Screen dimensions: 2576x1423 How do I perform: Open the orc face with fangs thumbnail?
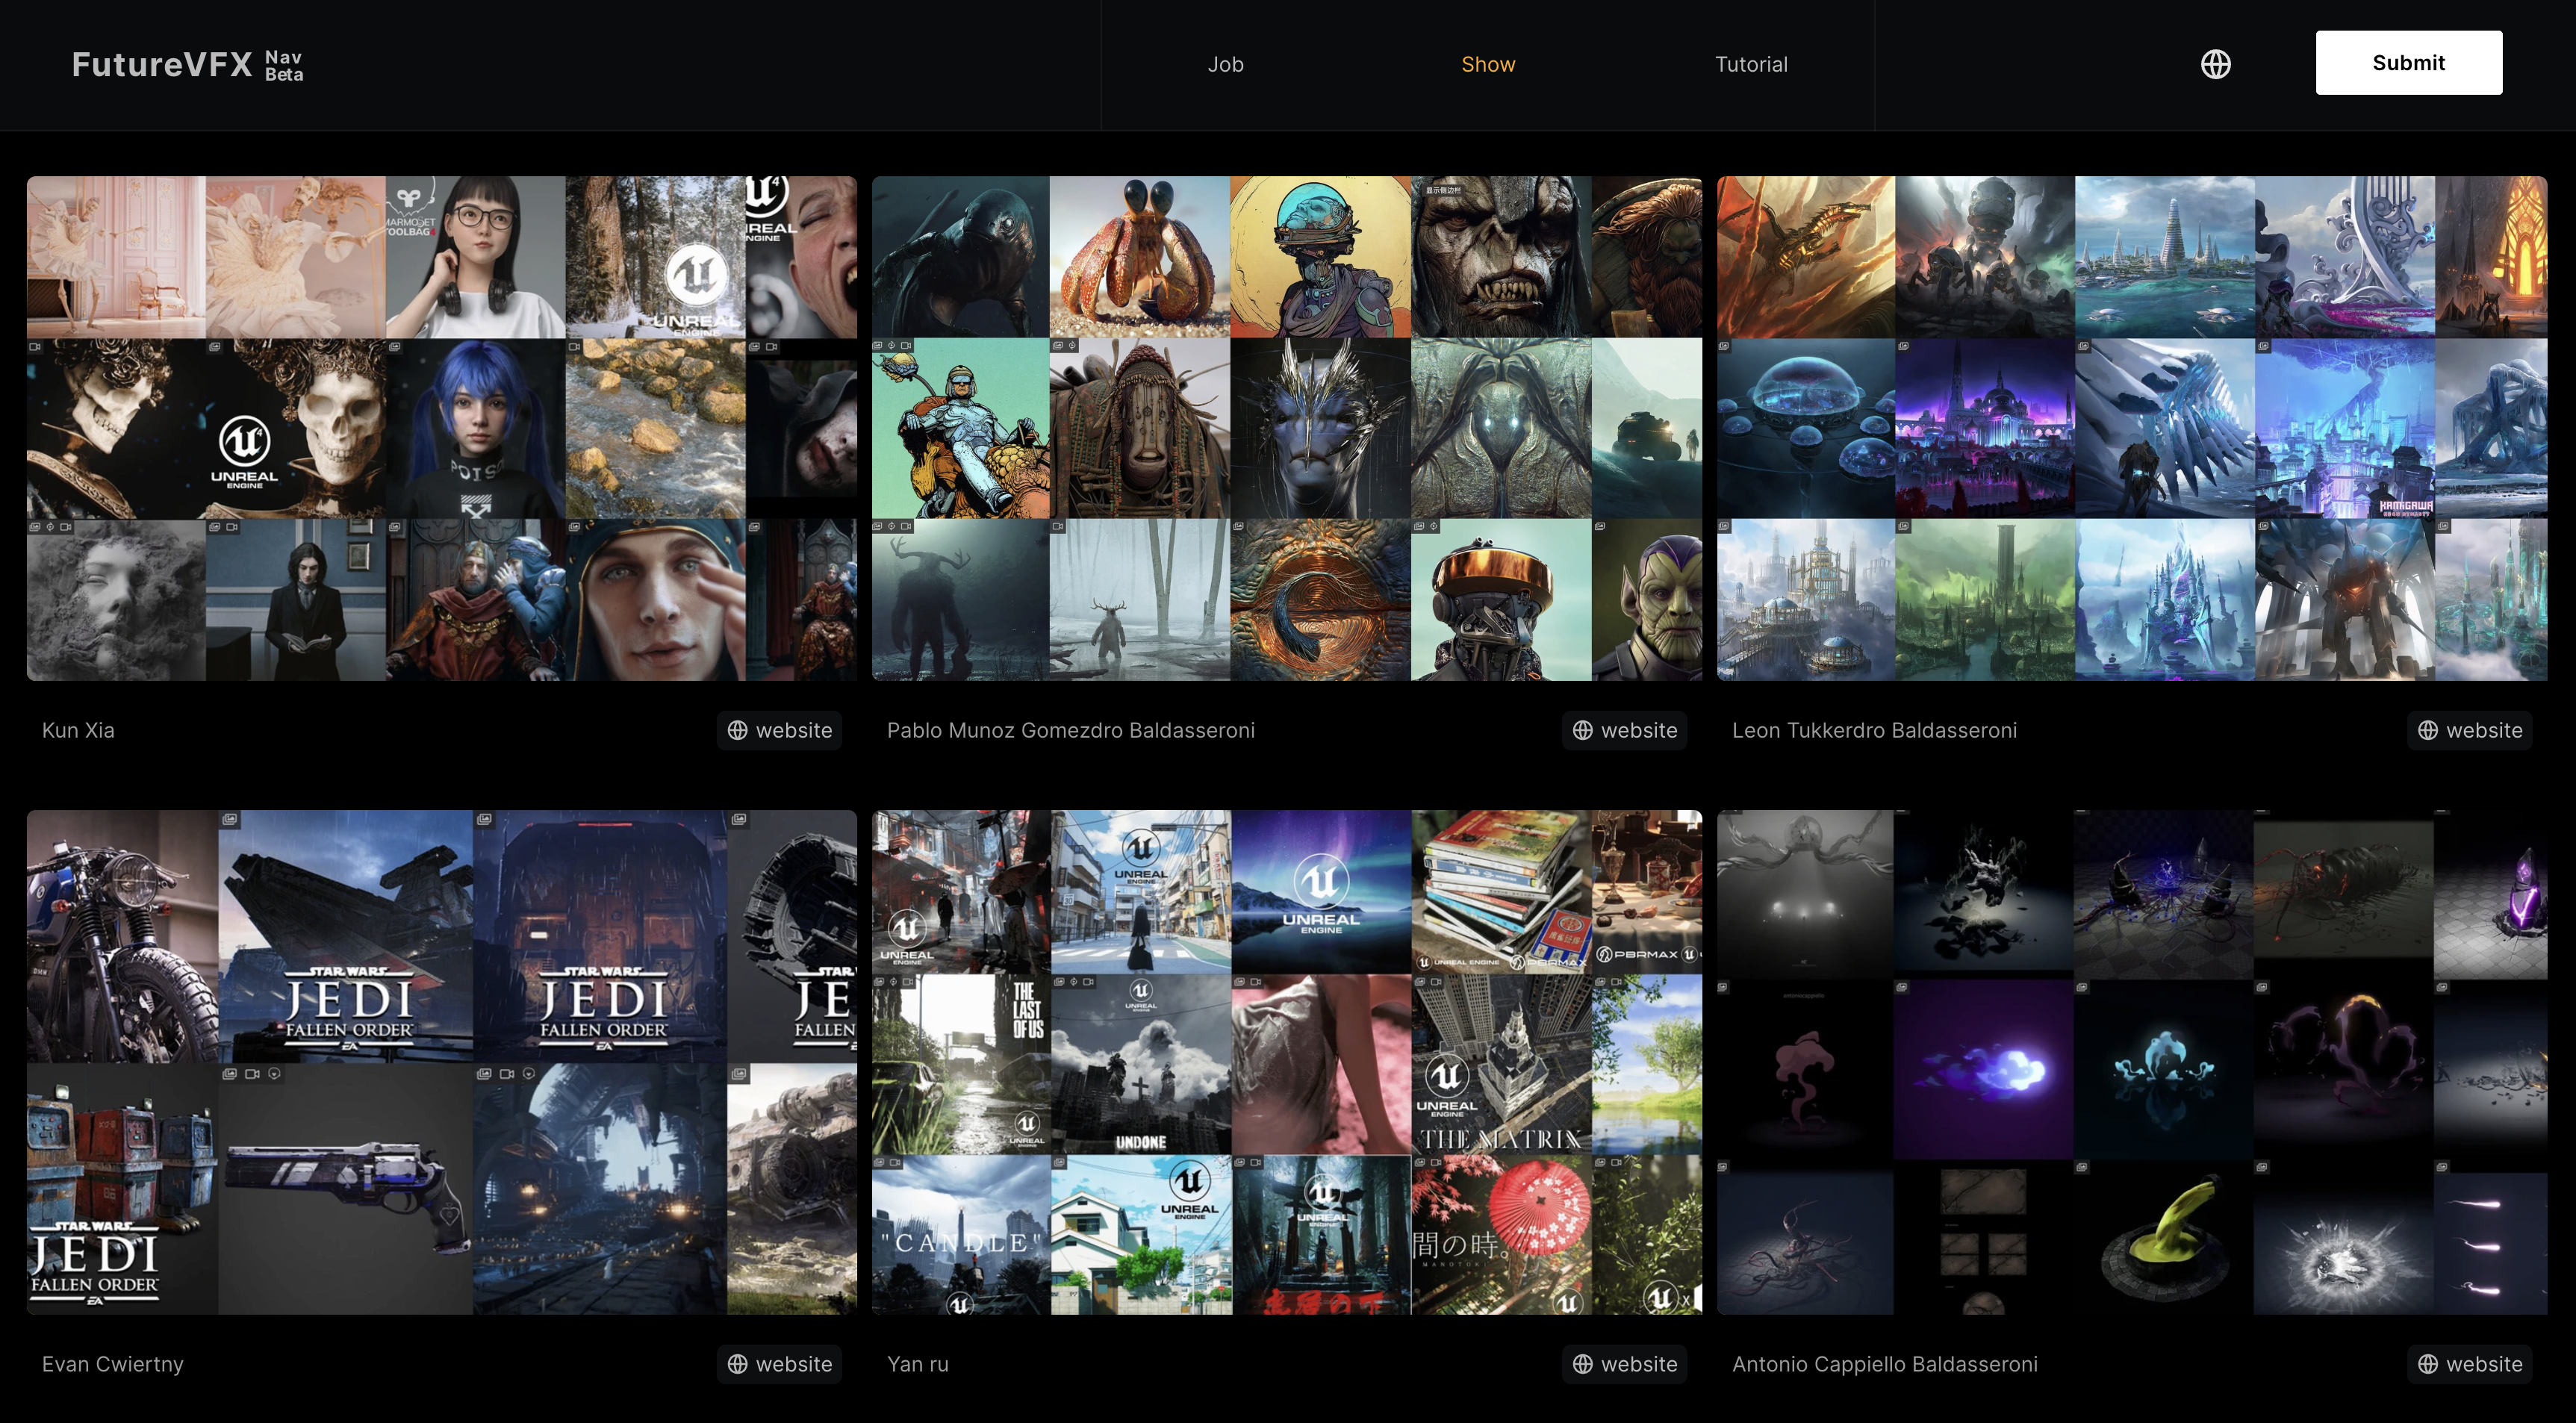click(1500, 257)
